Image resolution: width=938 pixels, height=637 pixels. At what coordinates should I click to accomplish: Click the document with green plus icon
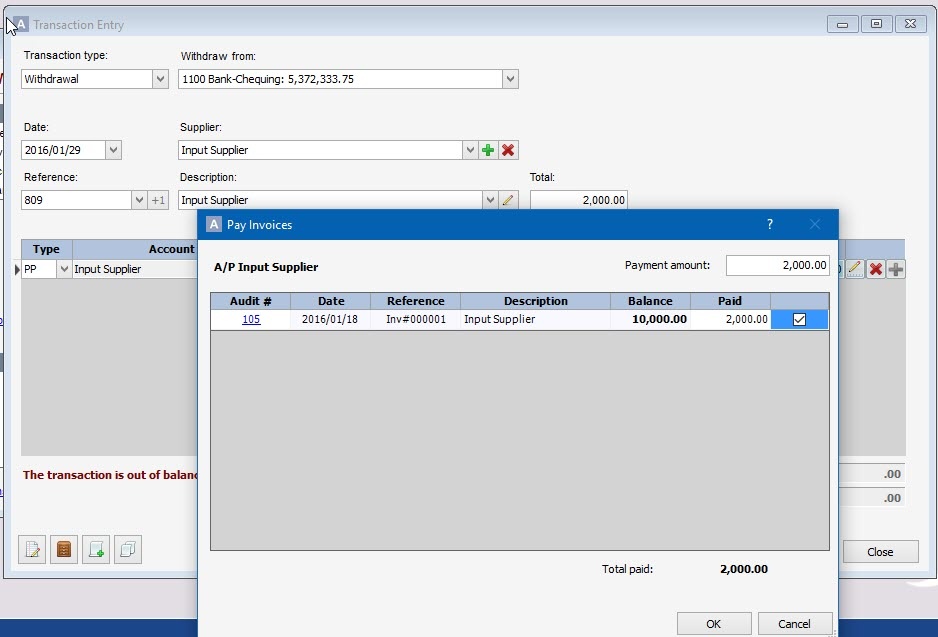pos(96,549)
